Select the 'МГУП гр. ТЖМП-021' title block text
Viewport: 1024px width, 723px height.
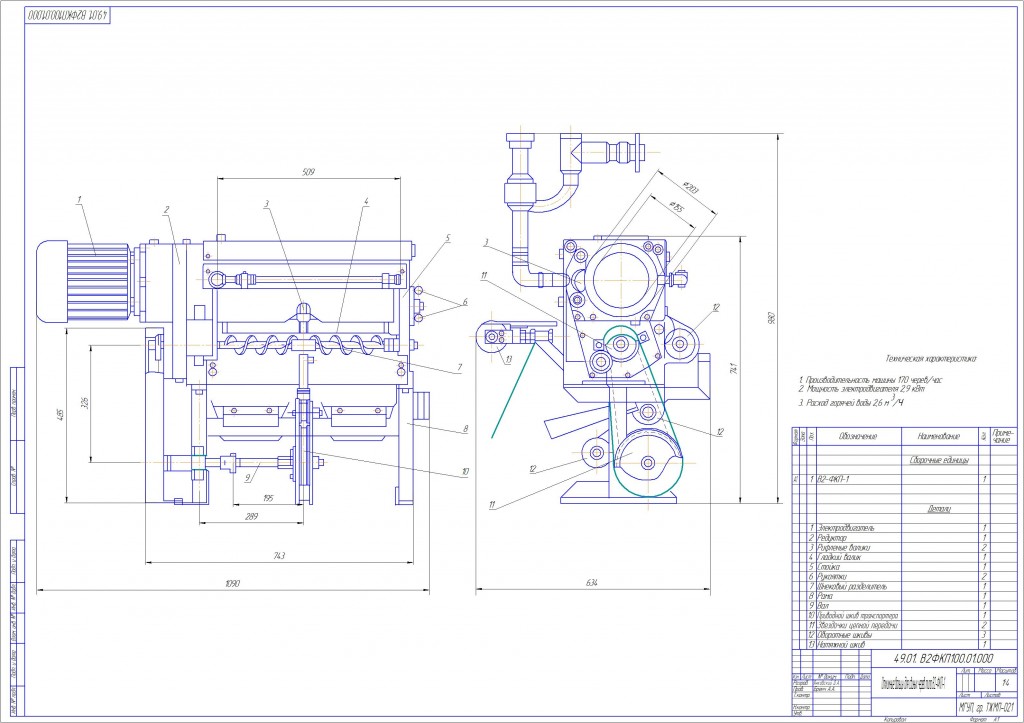[x=986, y=707]
